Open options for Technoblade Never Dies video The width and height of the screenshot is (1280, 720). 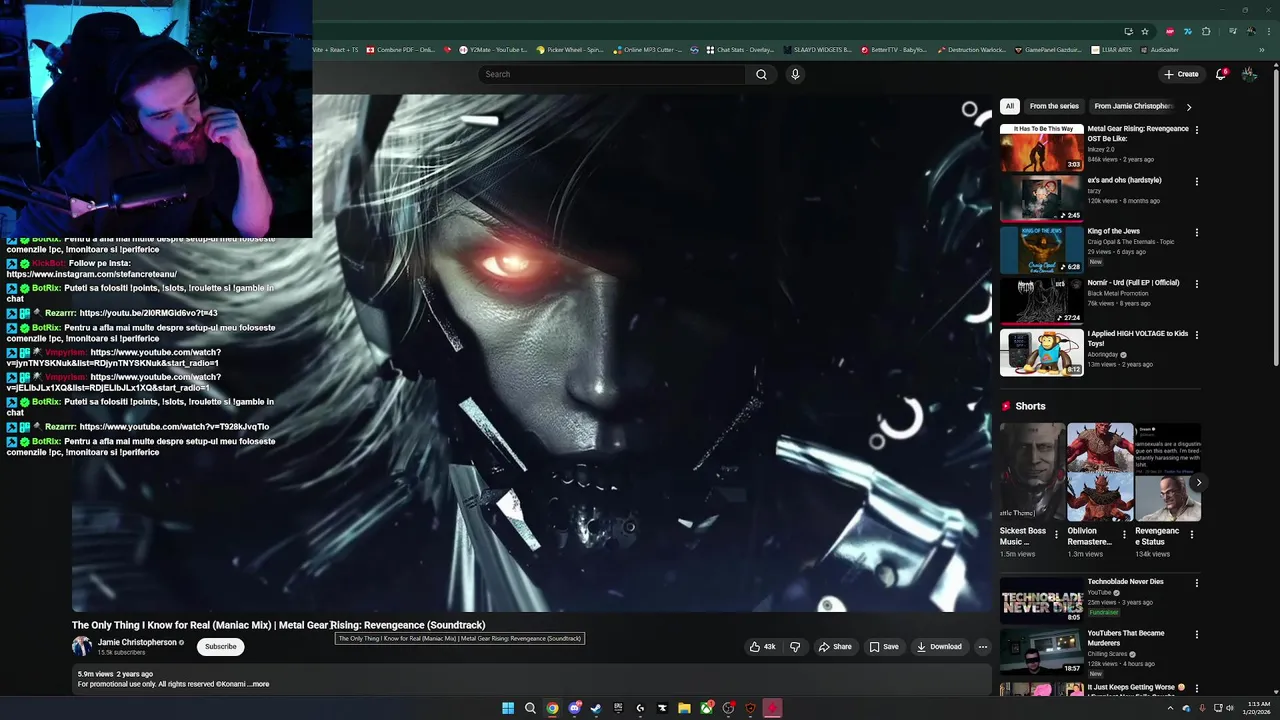tap(1196, 583)
